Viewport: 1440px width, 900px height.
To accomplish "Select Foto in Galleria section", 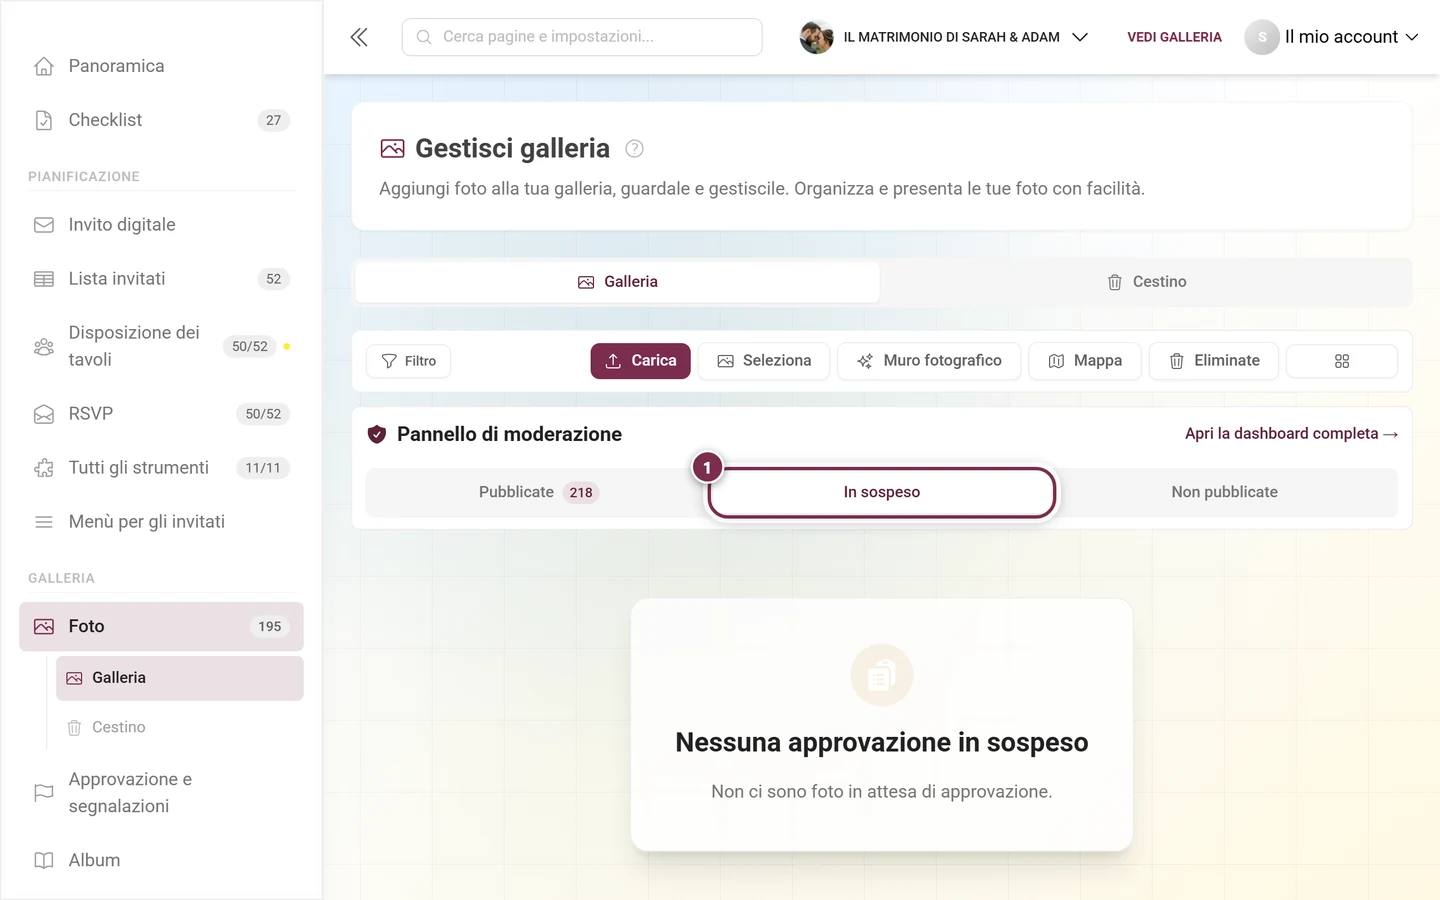I will click(161, 627).
